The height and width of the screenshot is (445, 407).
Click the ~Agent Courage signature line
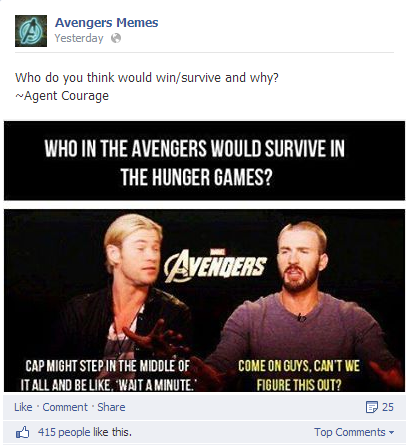point(62,96)
